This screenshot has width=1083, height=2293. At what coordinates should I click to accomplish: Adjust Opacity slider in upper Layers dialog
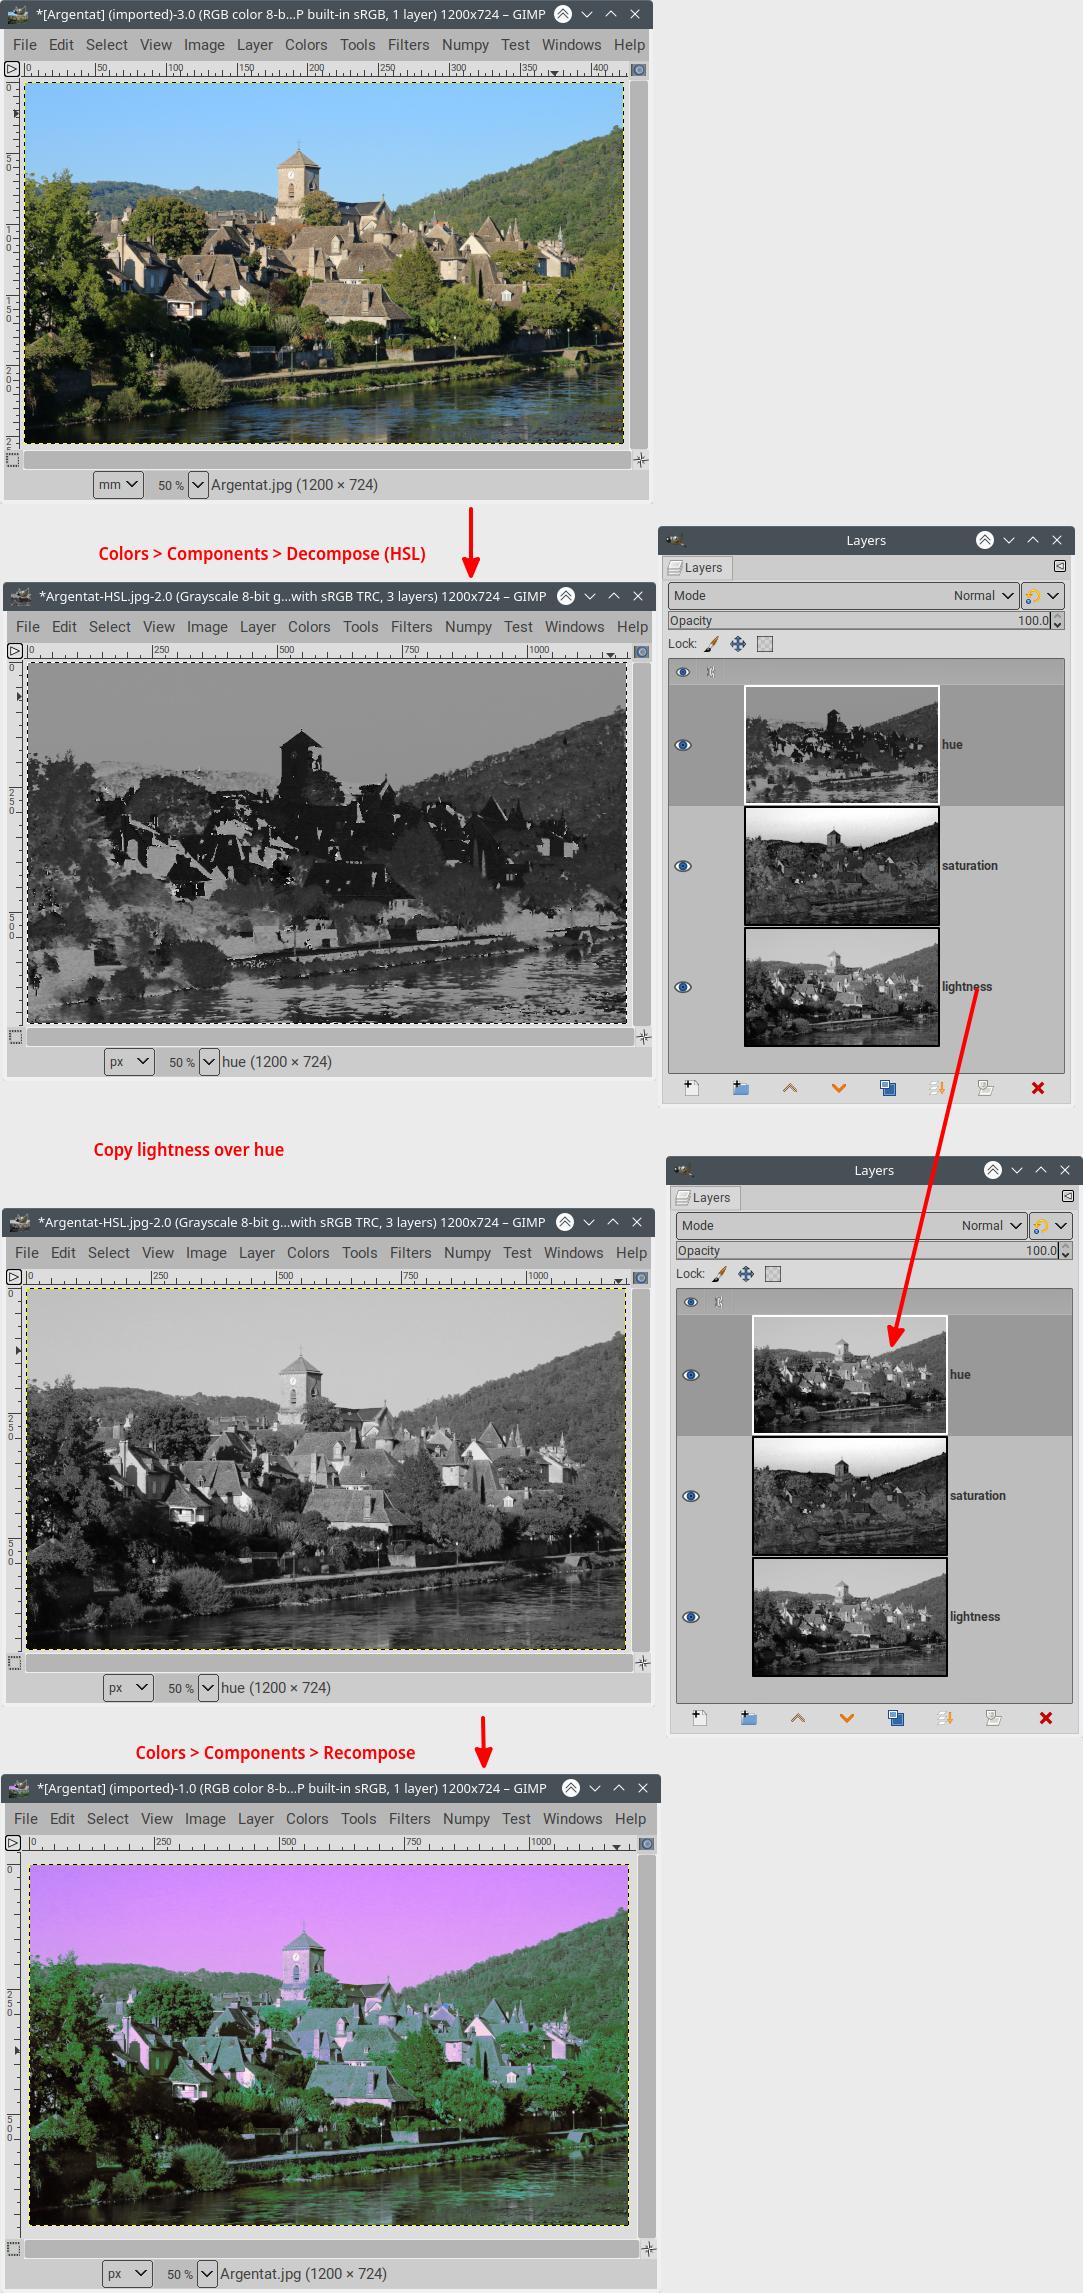tap(860, 621)
